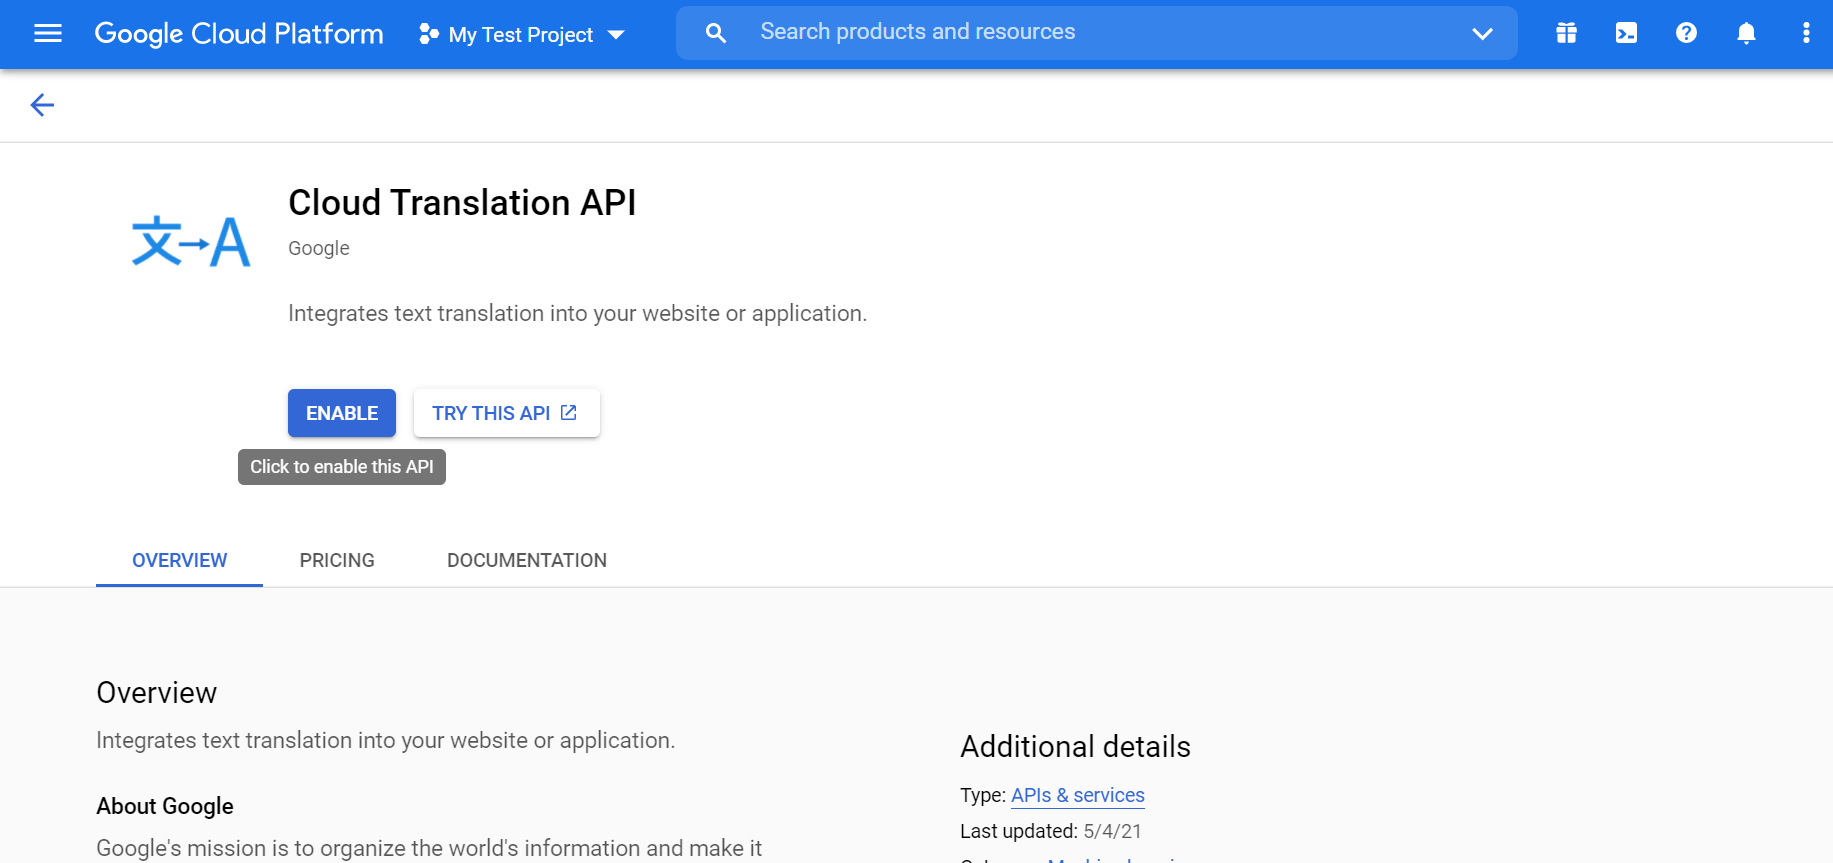Image resolution: width=1833 pixels, height=863 pixels.
Task: Click the external link icon on TRY THIS API
Action: coord(569,412)
